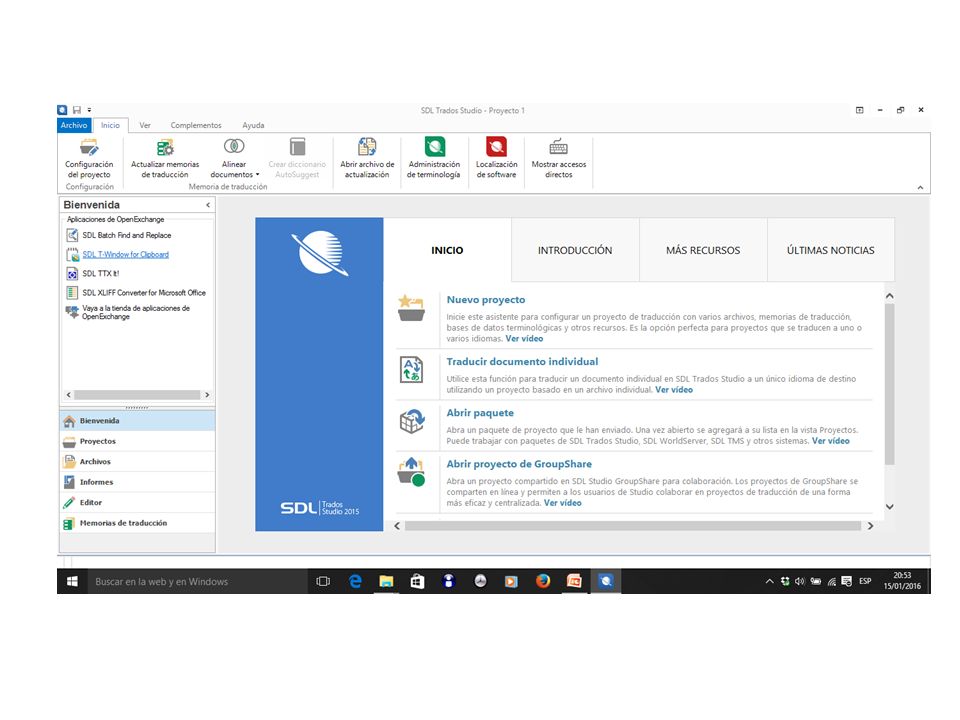Click the Save icon in title bar
The width and height of the screenshot is (960, 720).
click(77, 110)
